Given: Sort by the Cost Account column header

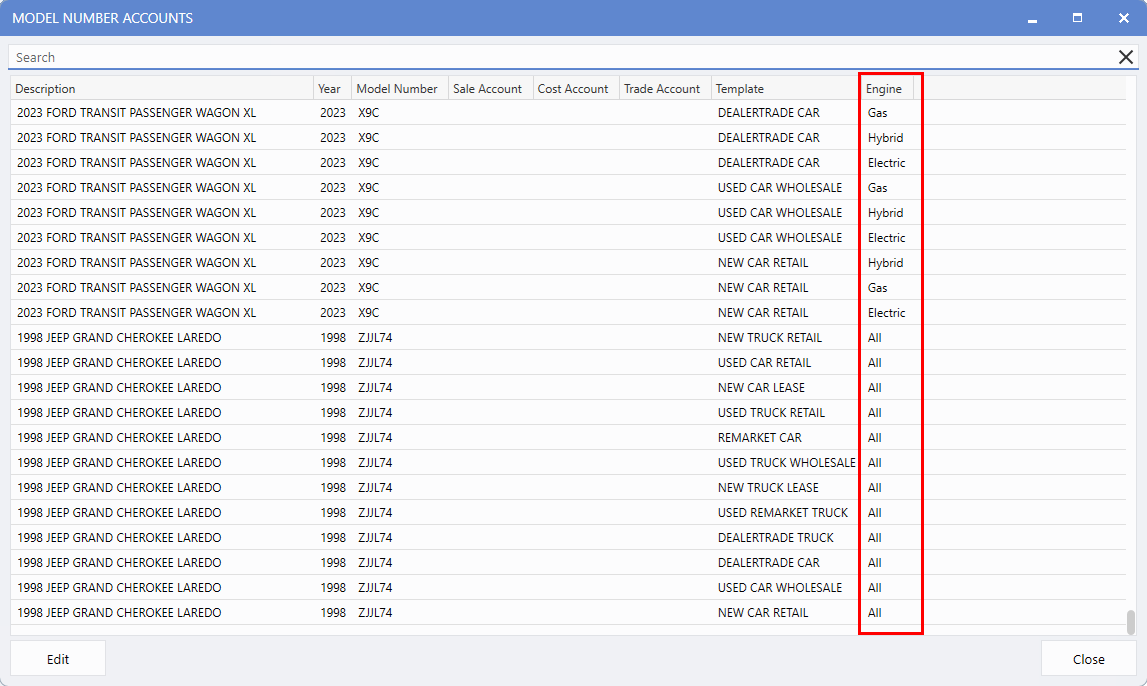Looking at the screenshot, I should [x=576, y=88].
